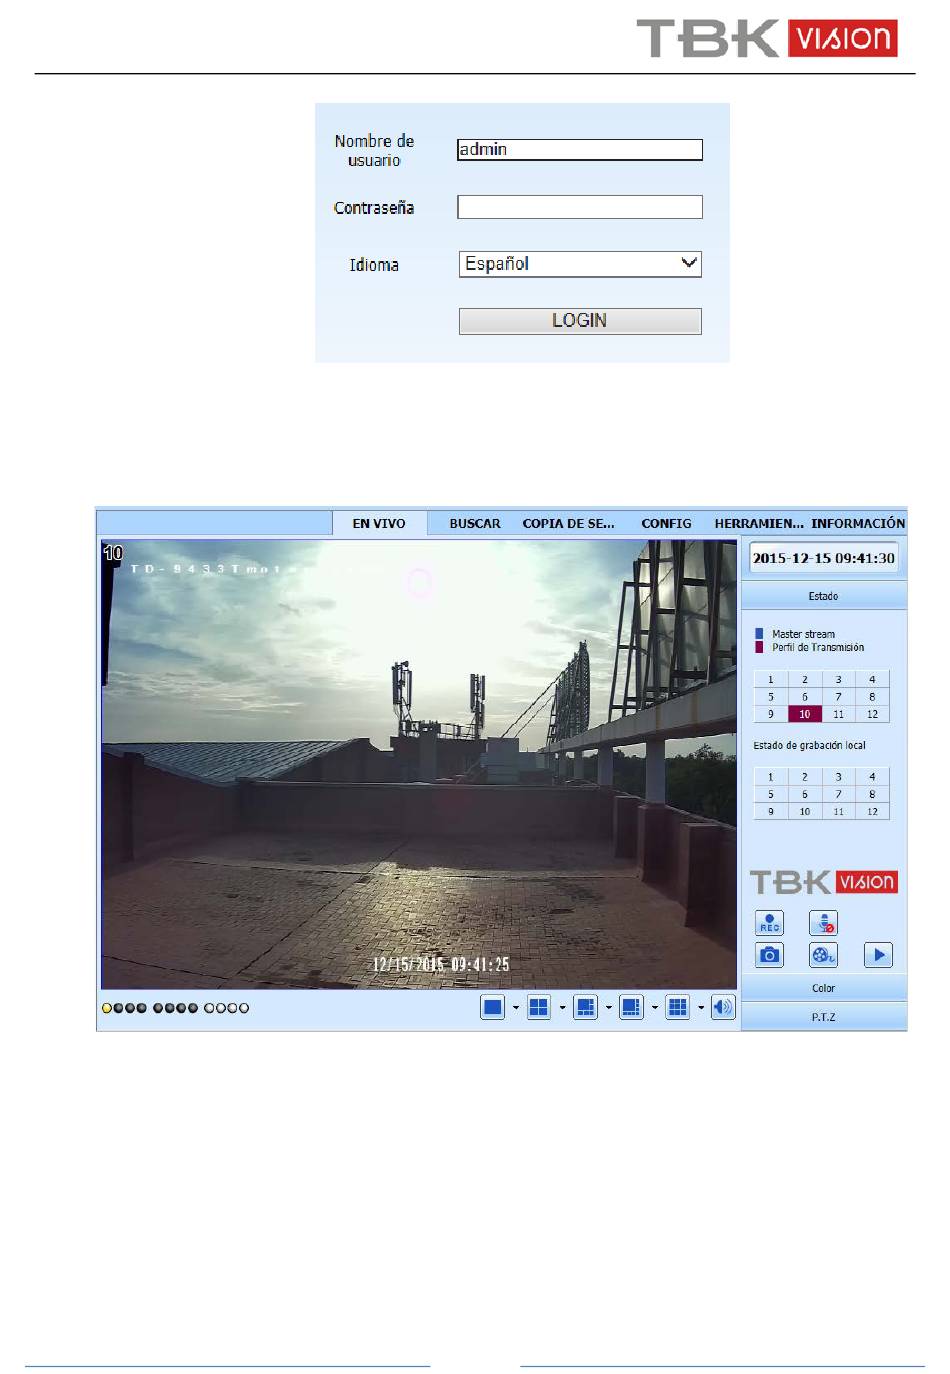
Task: Click the Contraseña password field
Action: coord(580,207)
